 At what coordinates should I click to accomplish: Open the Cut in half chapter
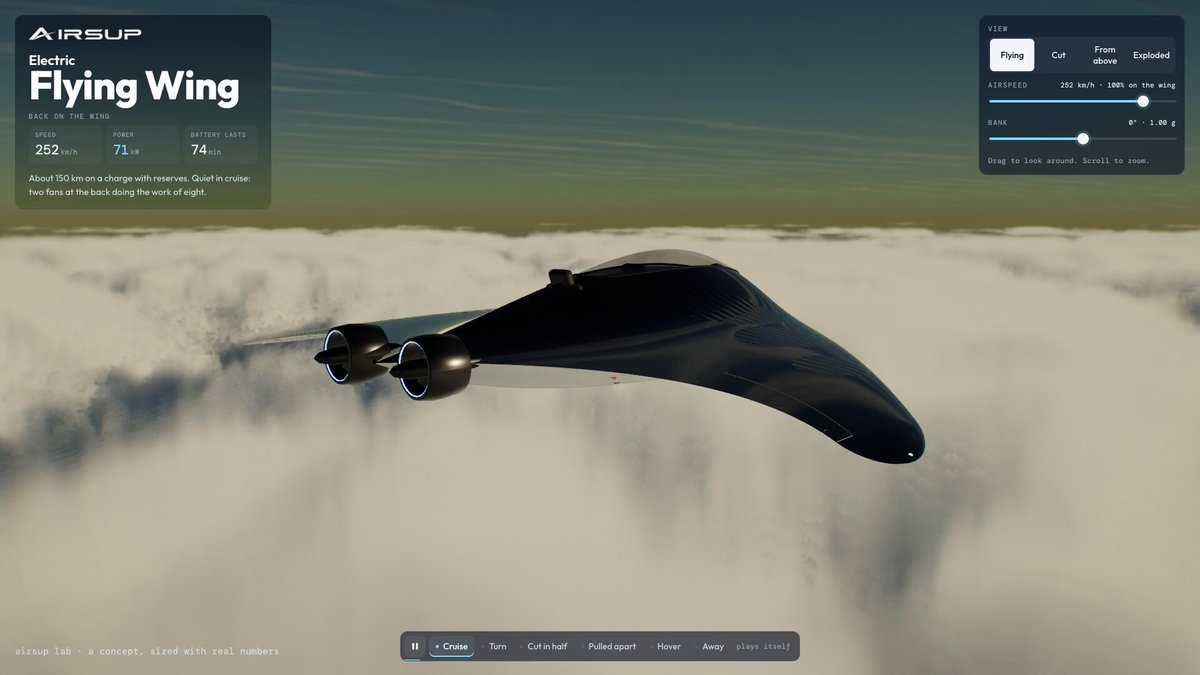click(x=544, y=646)
